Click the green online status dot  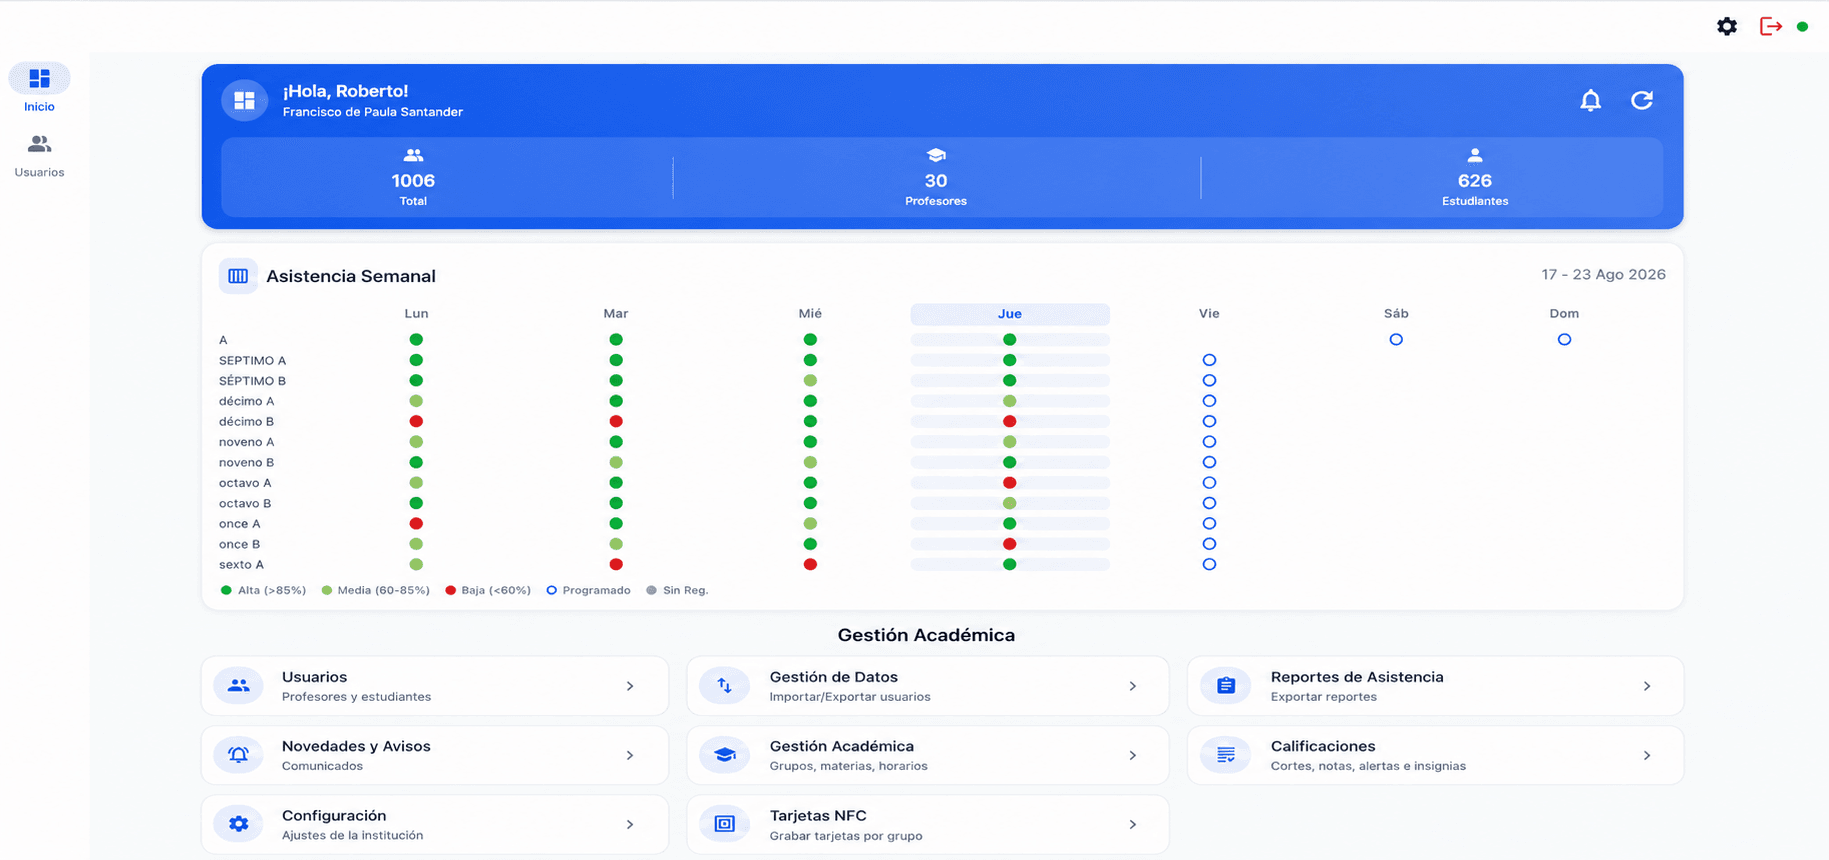(x=1802, y=27)
